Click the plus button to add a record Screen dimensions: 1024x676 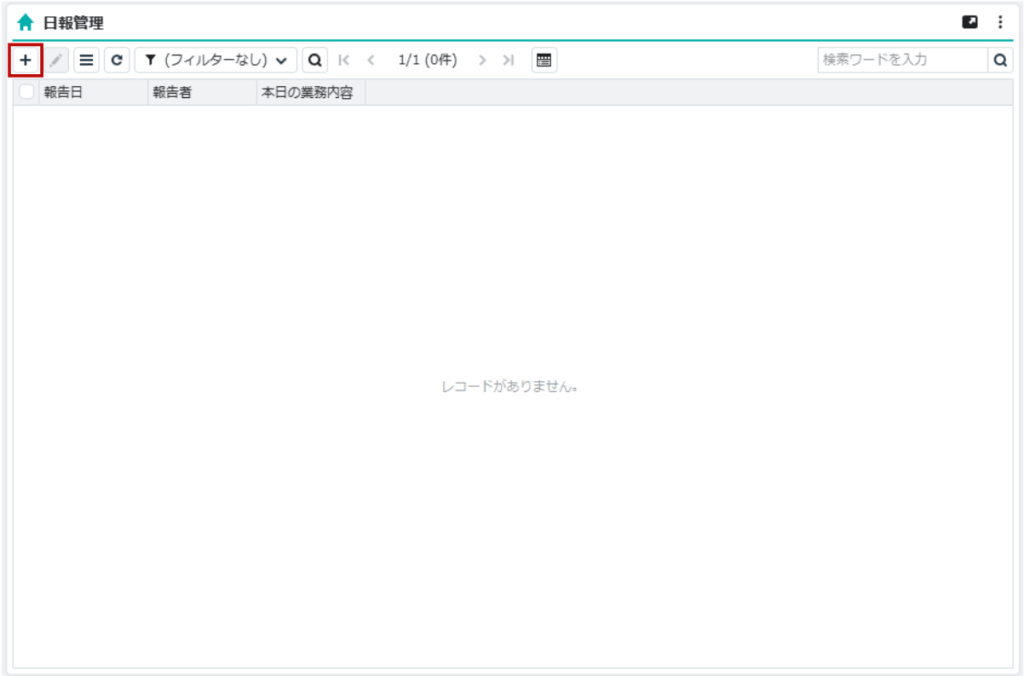(x=26, y=60)
